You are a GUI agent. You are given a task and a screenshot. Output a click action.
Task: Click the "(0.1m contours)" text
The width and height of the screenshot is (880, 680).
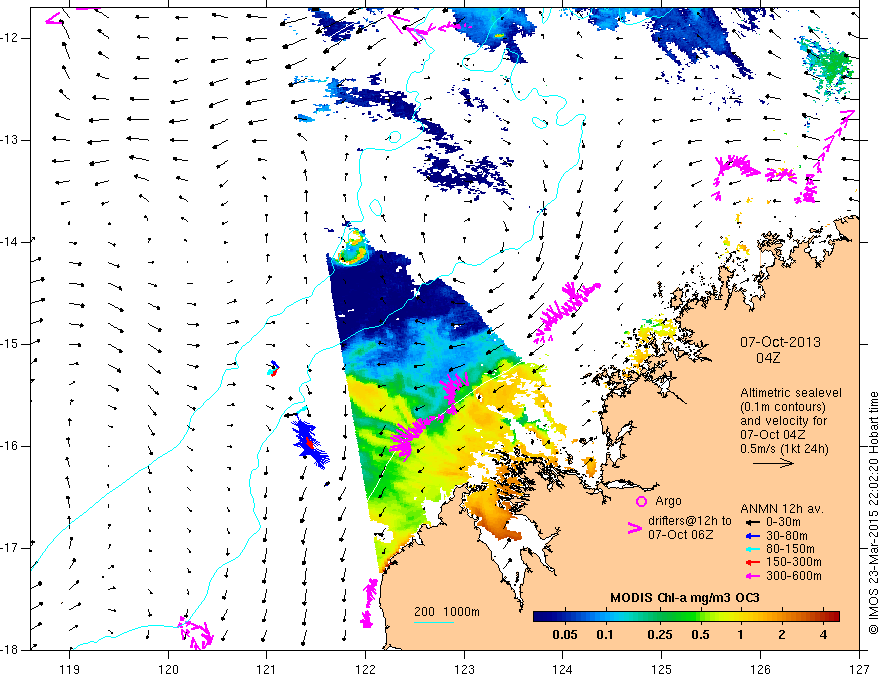coord(783,407)
